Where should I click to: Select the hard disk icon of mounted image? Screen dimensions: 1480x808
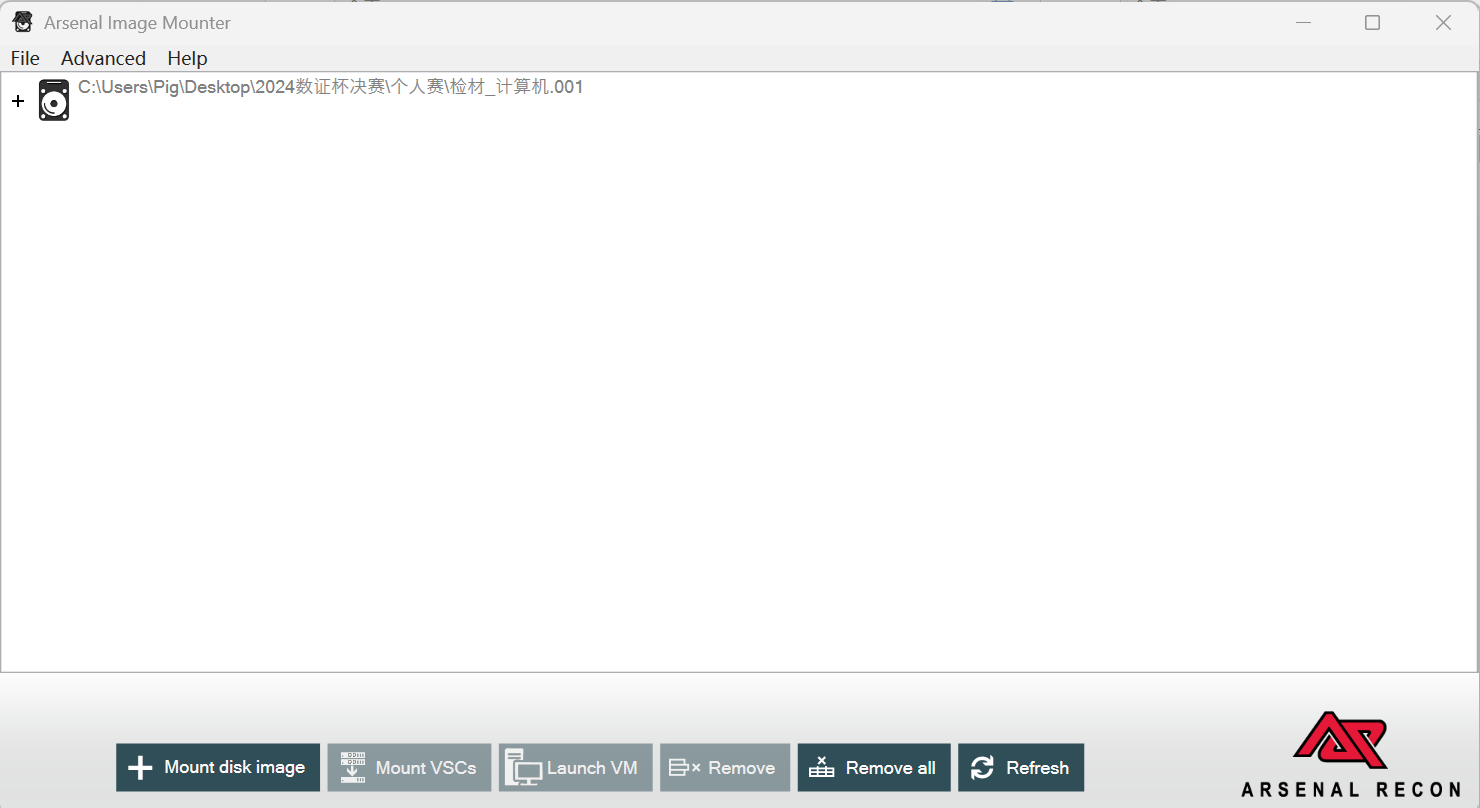pyautogui.click(x=54, y=100)
